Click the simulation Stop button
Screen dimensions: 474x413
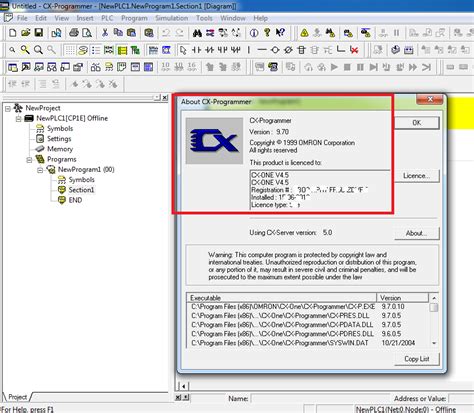tap(347, 67)
